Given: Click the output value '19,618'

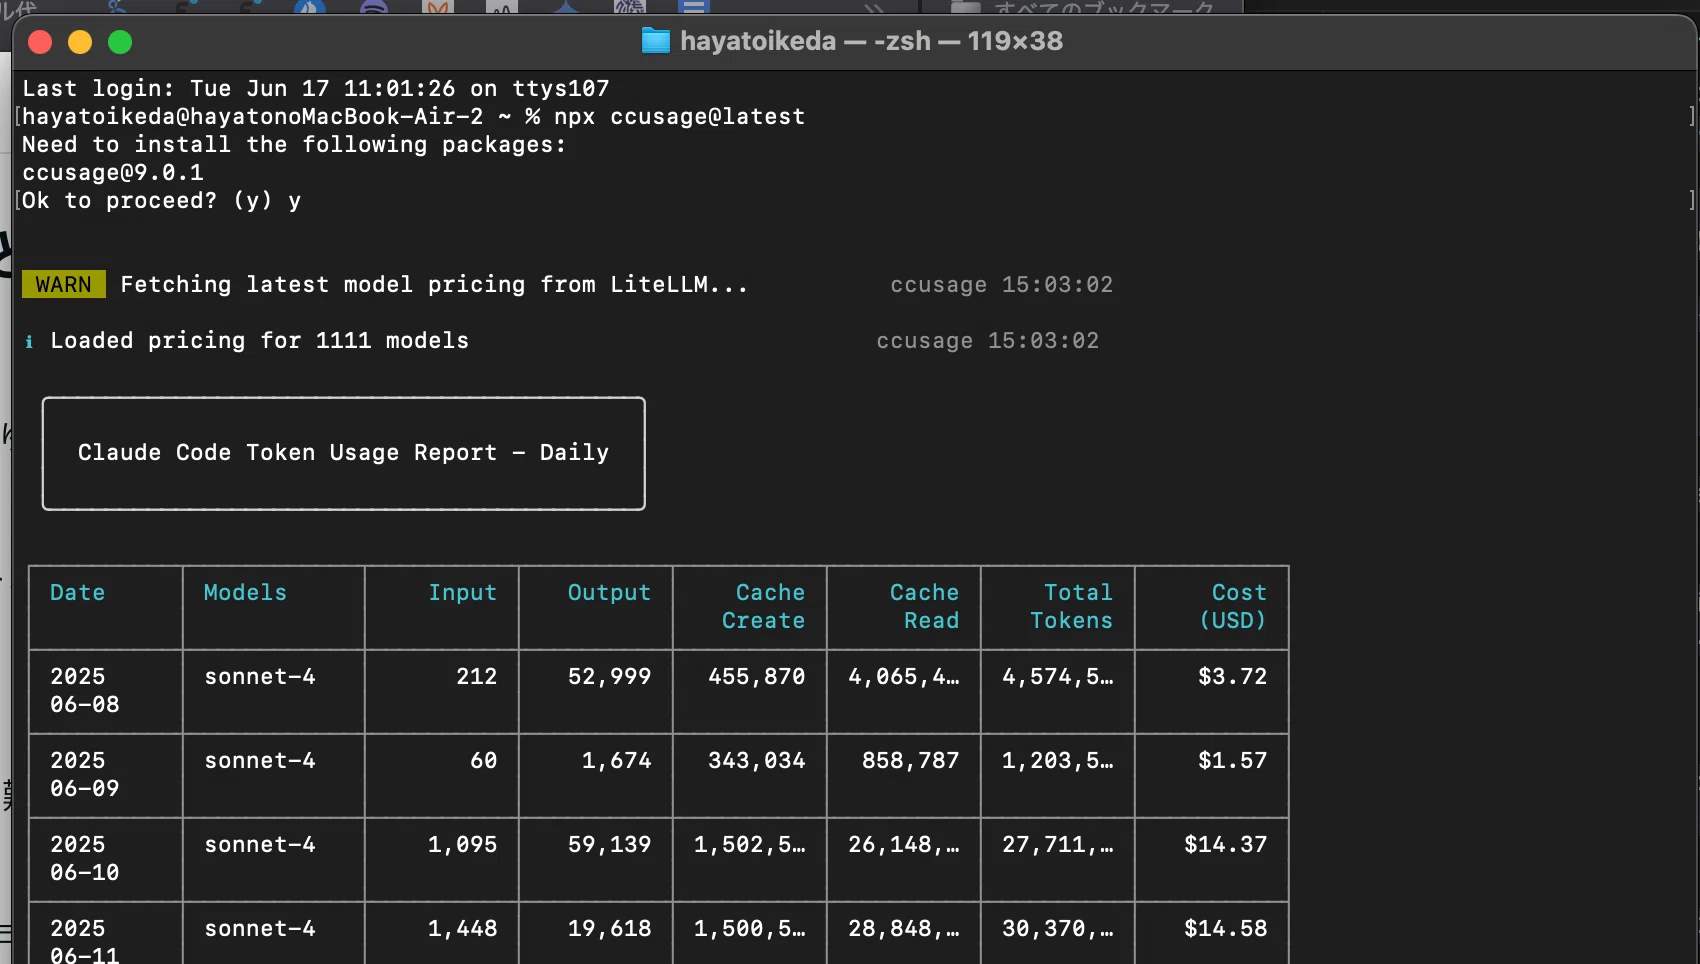Looking at the screenshot, I should [610, 929].
